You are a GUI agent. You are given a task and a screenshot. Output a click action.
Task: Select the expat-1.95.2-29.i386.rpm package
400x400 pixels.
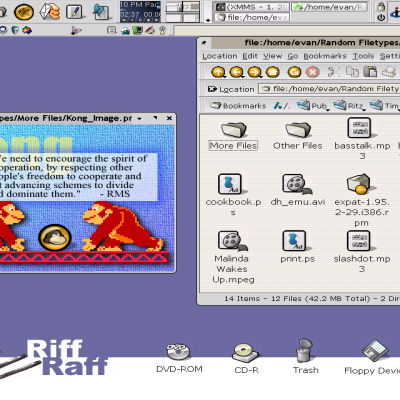pos(362,200)
